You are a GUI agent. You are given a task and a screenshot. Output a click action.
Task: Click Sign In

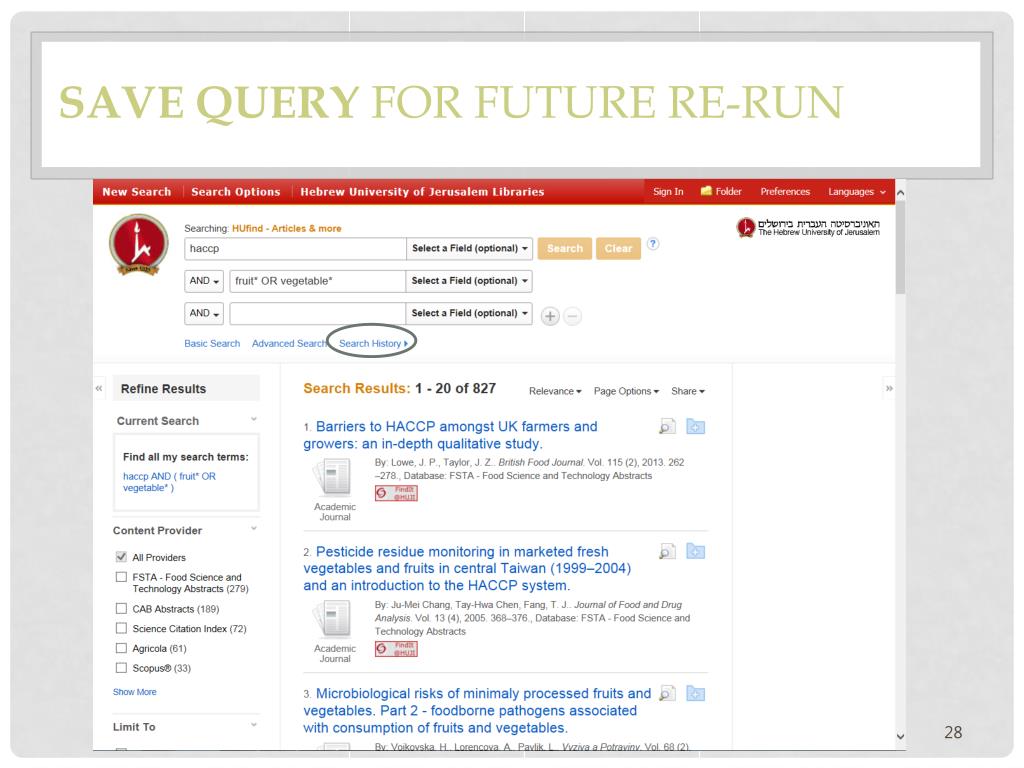point(668,191)
